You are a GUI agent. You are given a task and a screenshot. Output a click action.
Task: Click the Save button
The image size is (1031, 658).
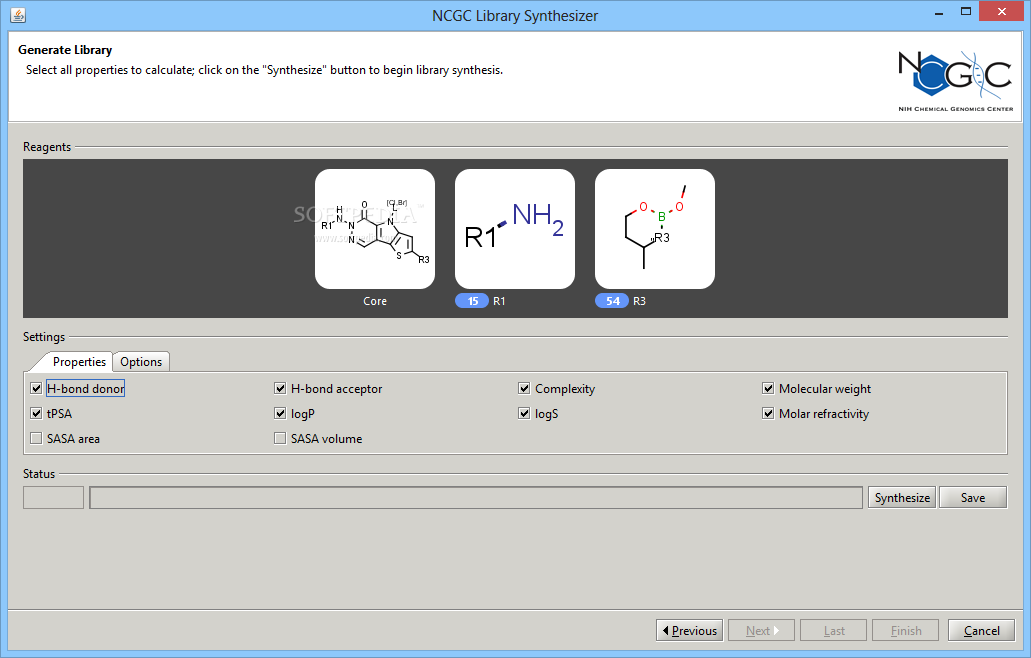tap(972, 498)
